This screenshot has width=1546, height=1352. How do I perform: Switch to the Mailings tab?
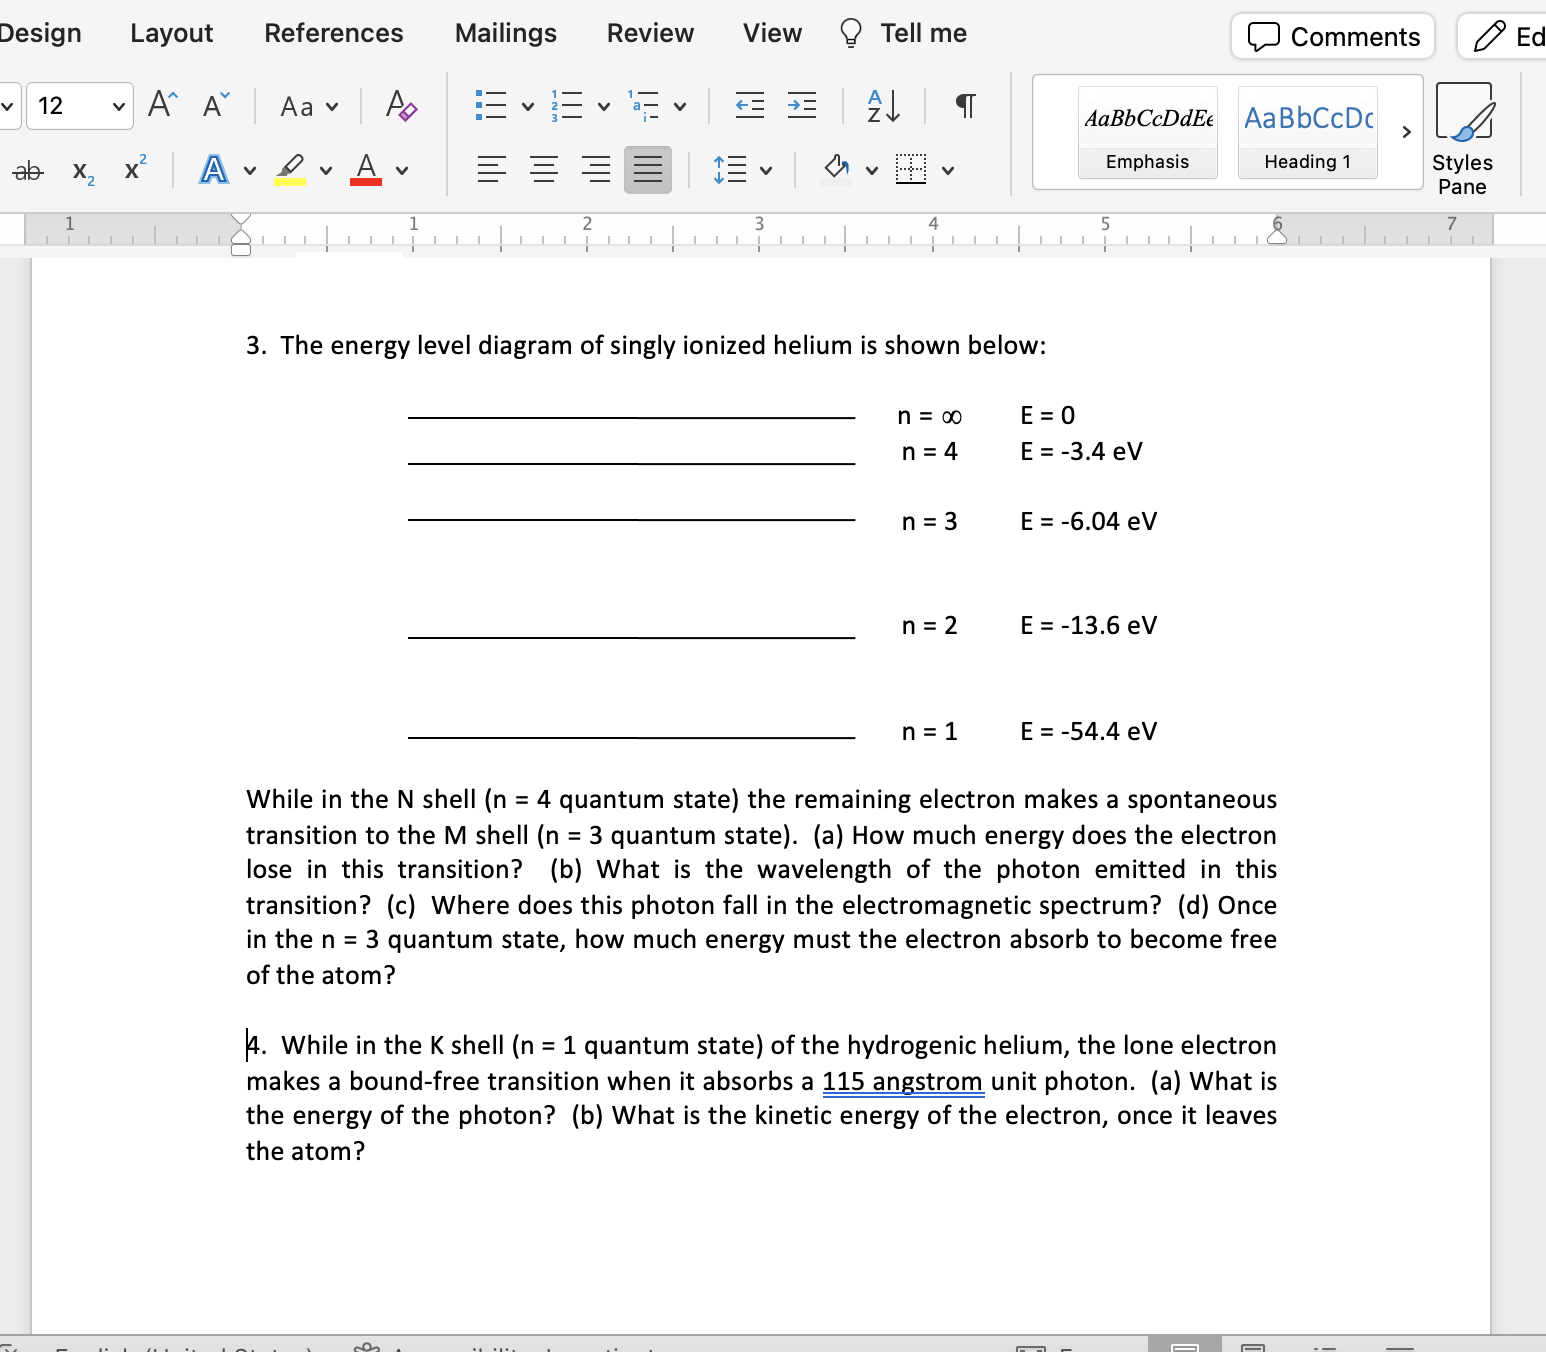click(x=506, y=33)
